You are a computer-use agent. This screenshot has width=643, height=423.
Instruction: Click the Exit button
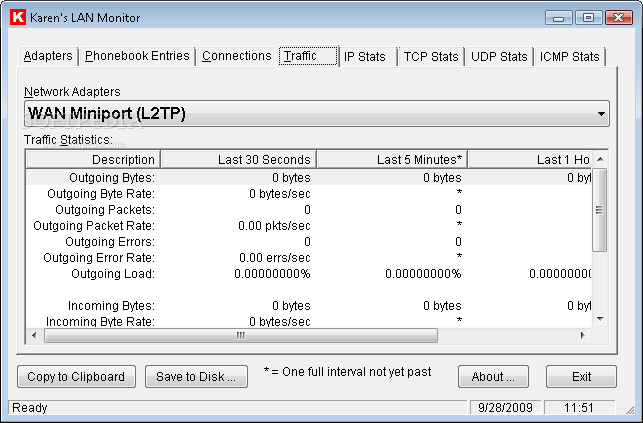tap(581, 377)
